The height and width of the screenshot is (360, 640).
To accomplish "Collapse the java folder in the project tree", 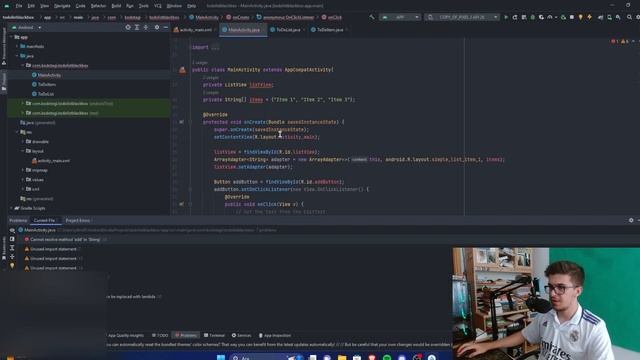I will coord(17,56).
